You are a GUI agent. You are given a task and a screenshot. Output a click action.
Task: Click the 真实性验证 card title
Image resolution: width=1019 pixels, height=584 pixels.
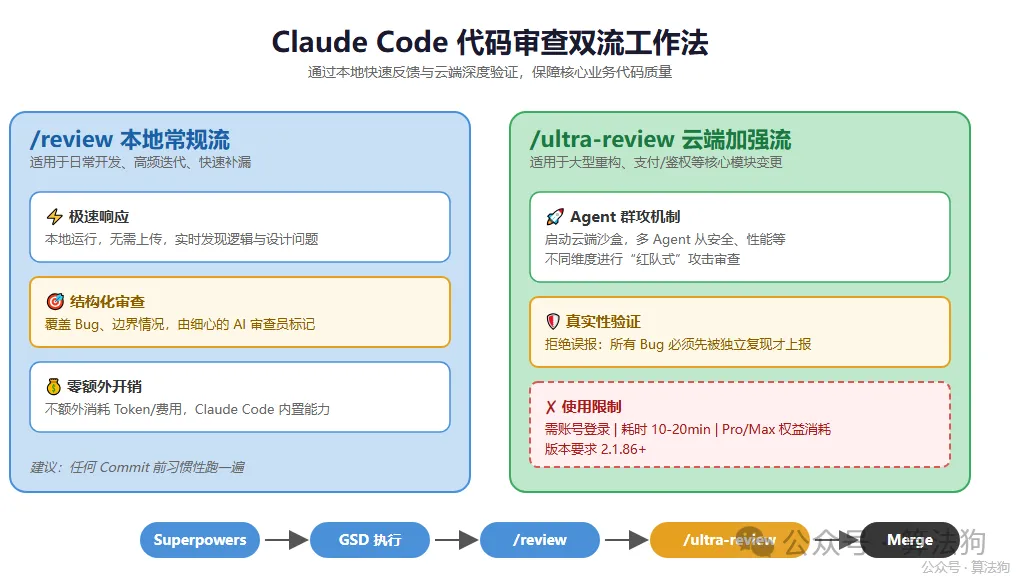603,322
